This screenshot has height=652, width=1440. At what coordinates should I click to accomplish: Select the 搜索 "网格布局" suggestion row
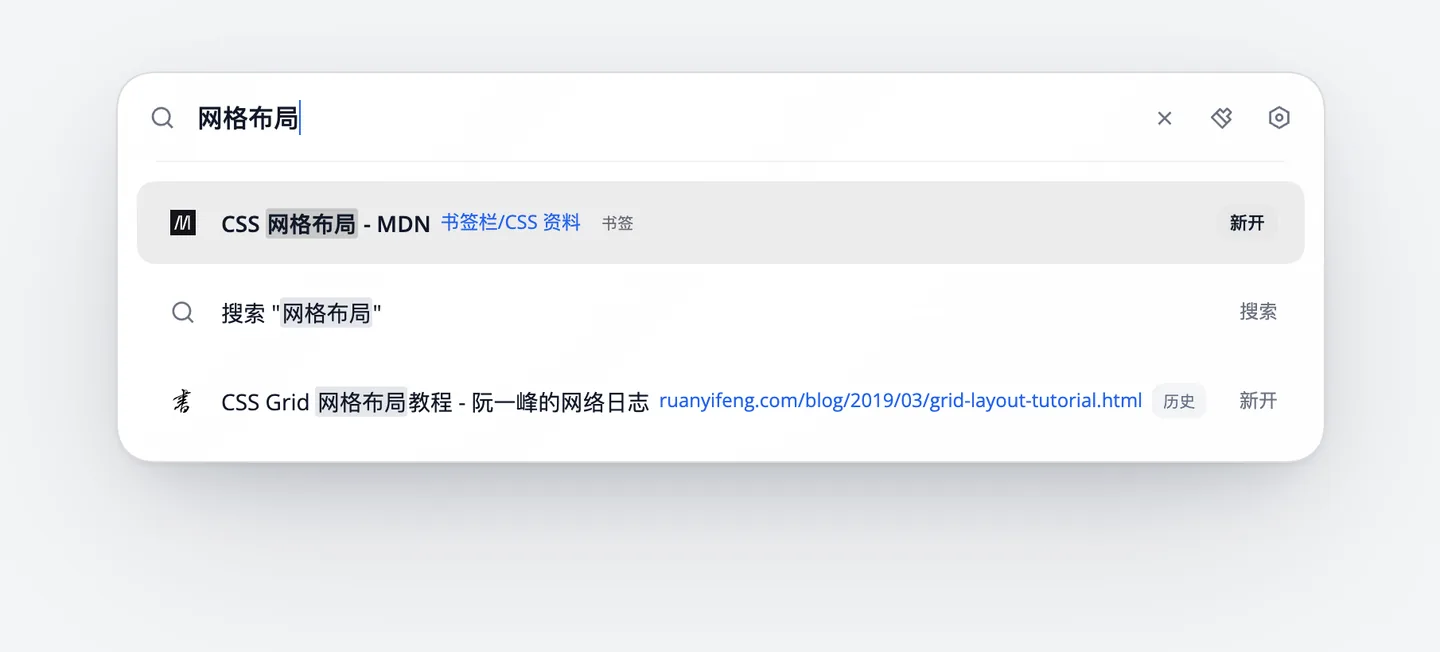(720, 313)
